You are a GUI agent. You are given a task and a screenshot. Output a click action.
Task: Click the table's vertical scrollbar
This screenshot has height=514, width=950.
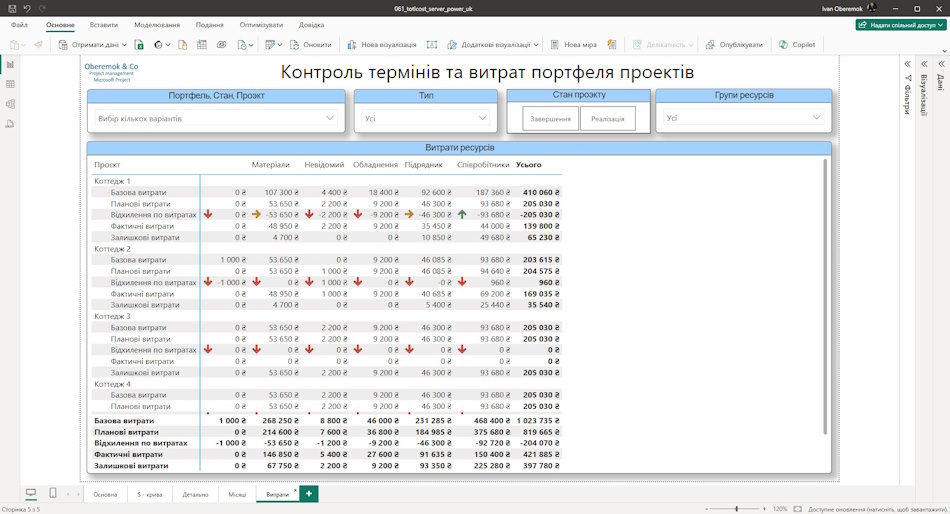[x=825, y=296]
